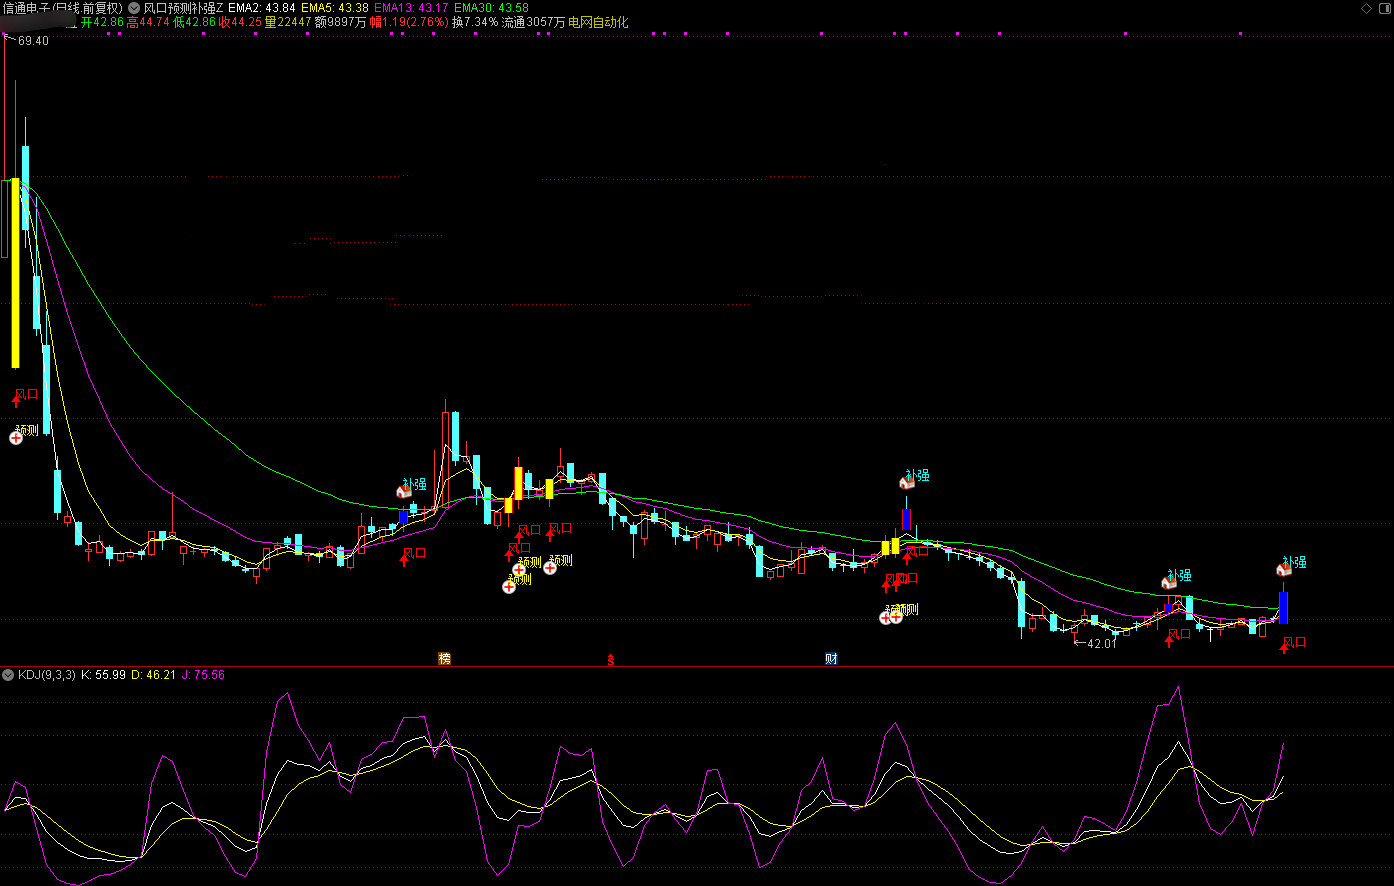Click the rightmost 风口 red arrow signal
The image size is (1394, 886).
pyautogui.click(x=1284, y=648)
